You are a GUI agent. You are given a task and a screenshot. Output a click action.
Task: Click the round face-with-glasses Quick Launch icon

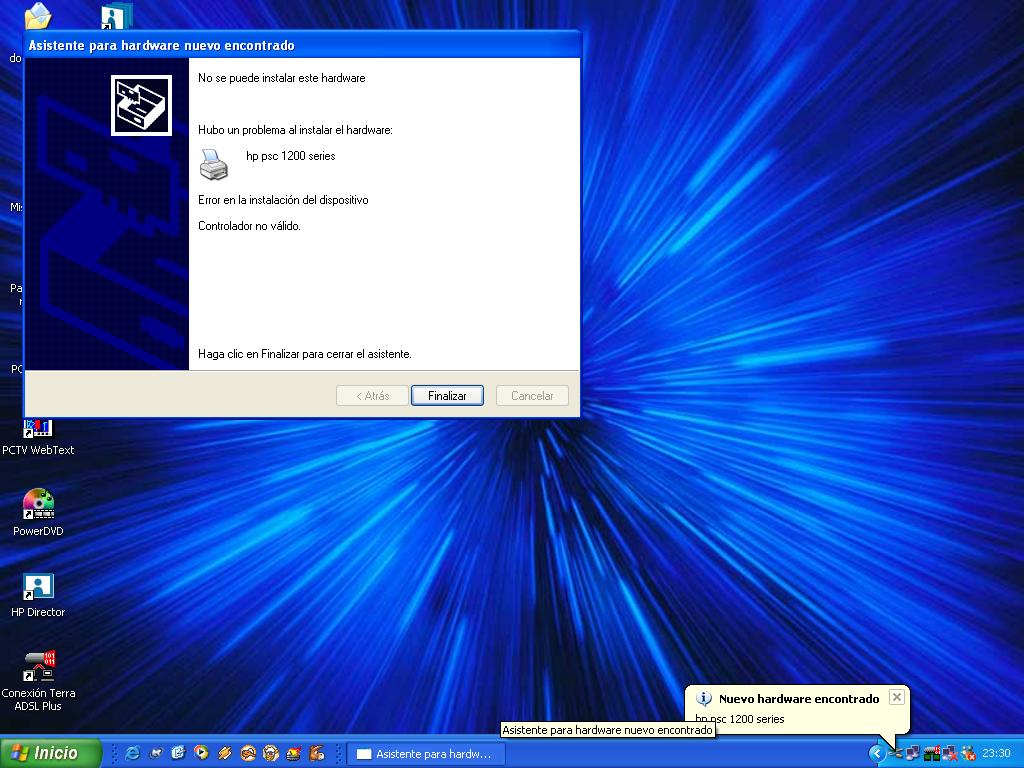click(x=270, y=753)
